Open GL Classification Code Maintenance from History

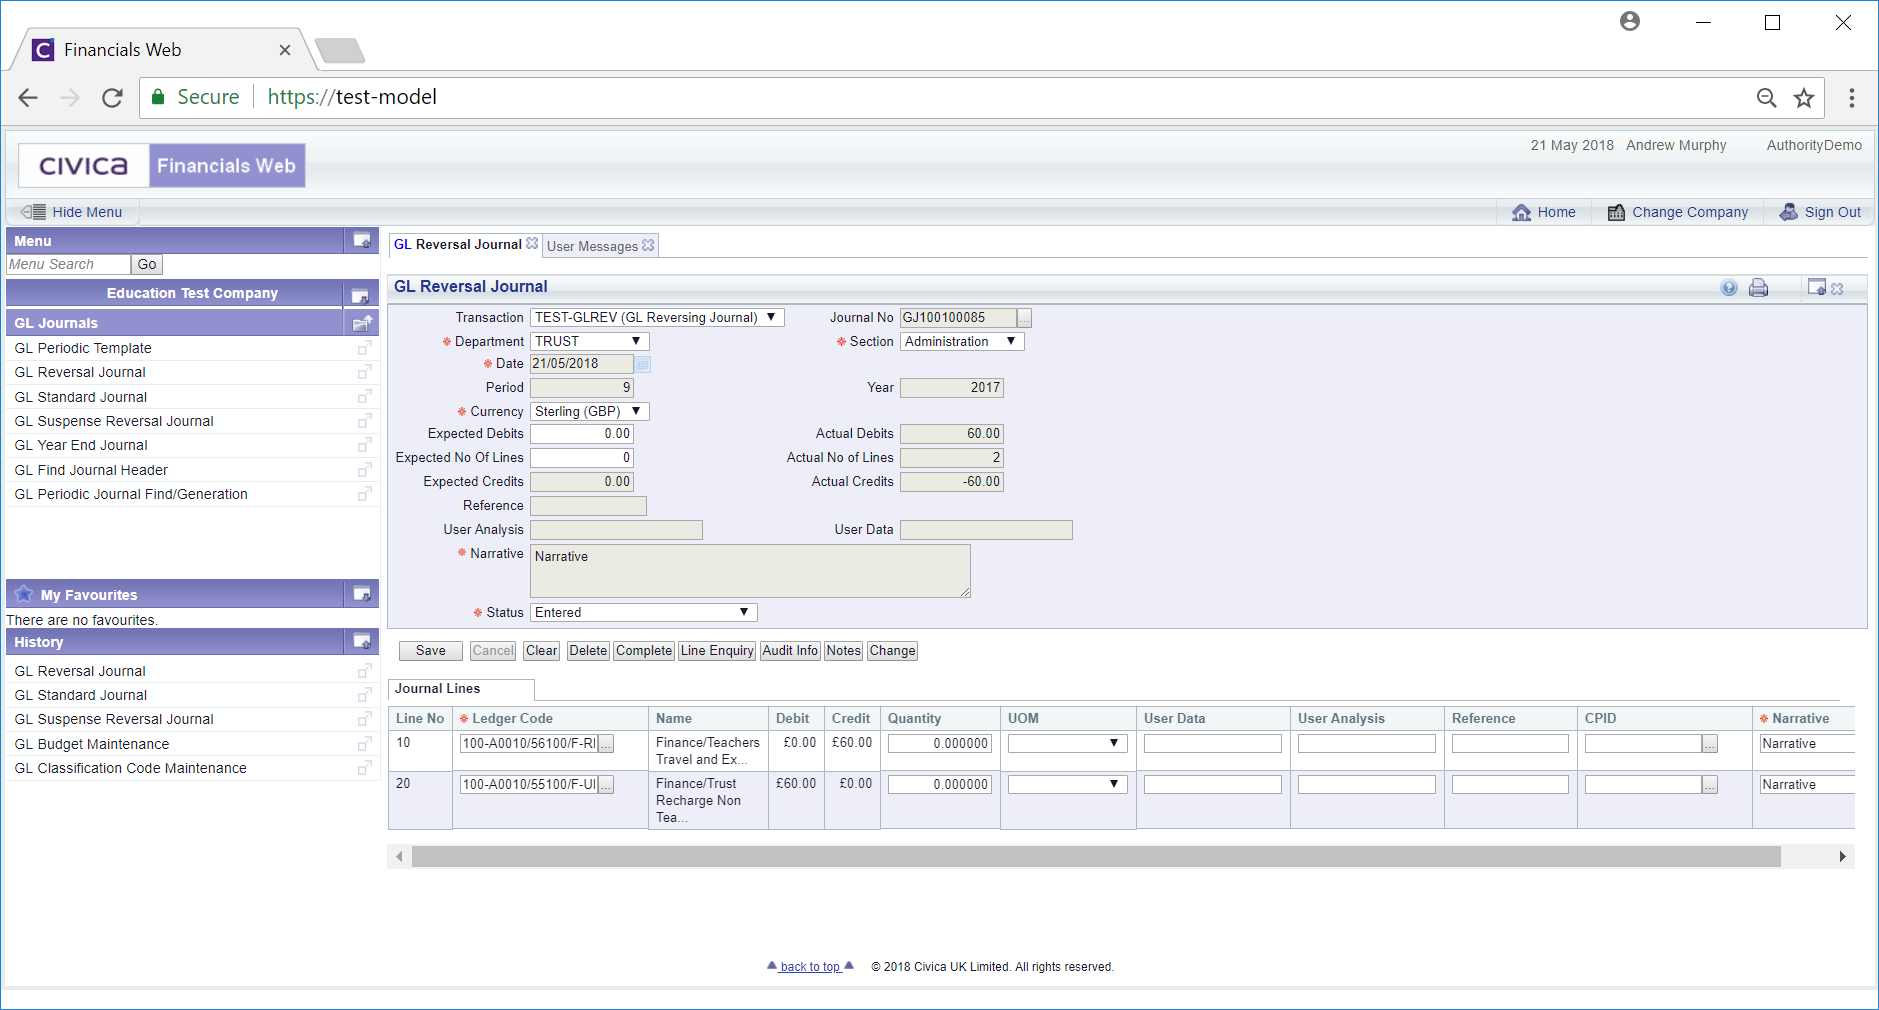[x=130, y=768]
